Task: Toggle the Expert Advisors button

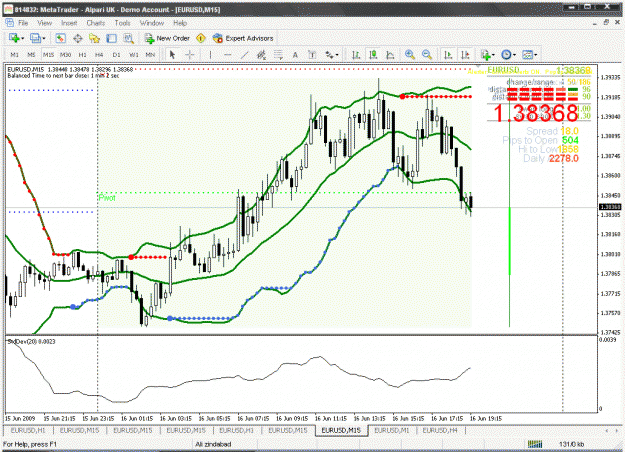Action: pyautogui.click(x=243, y=38)
